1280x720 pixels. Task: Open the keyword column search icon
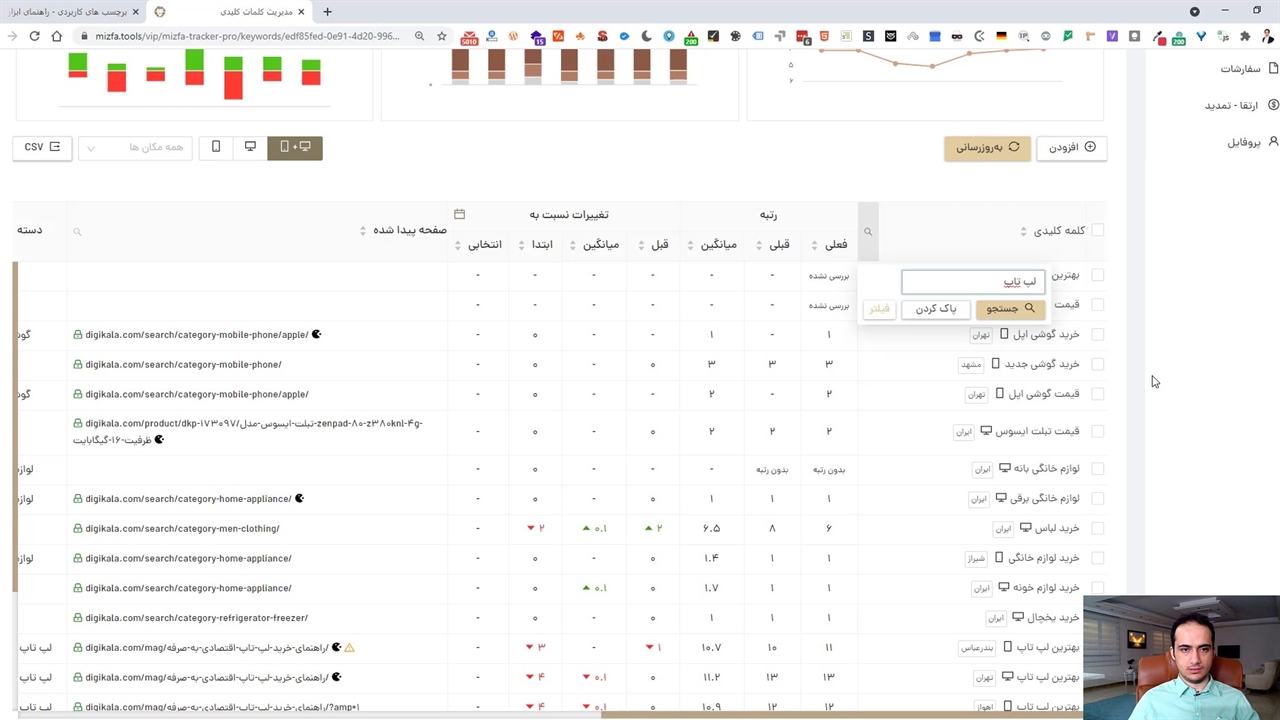click(868, 232)
